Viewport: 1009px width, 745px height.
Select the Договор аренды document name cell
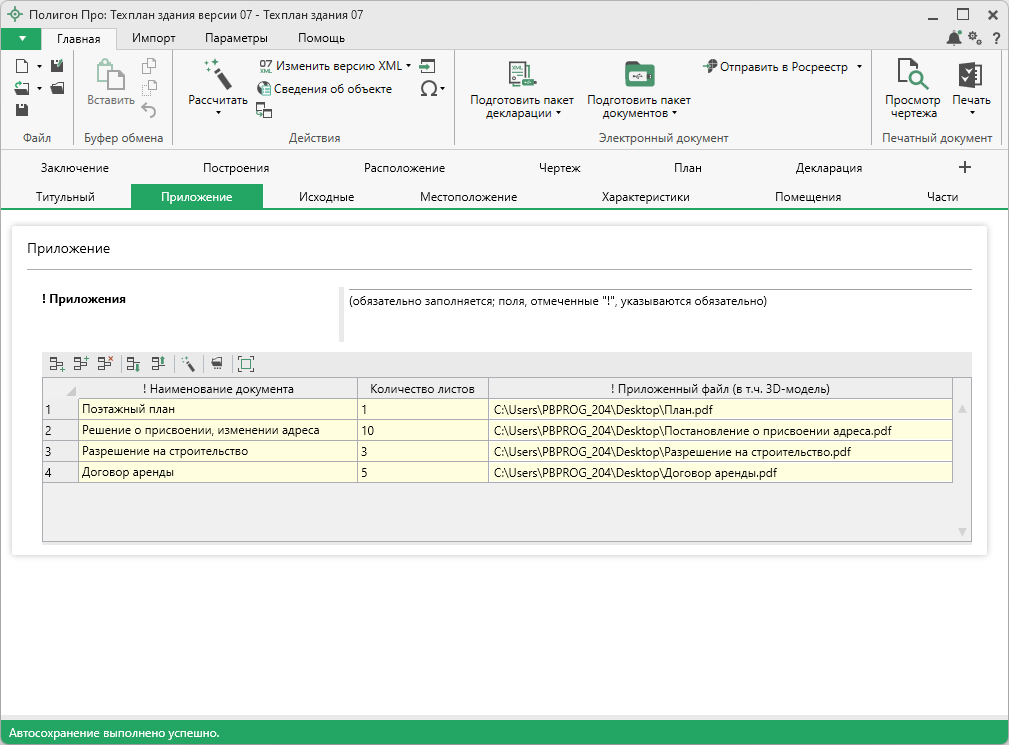point(217,472)
